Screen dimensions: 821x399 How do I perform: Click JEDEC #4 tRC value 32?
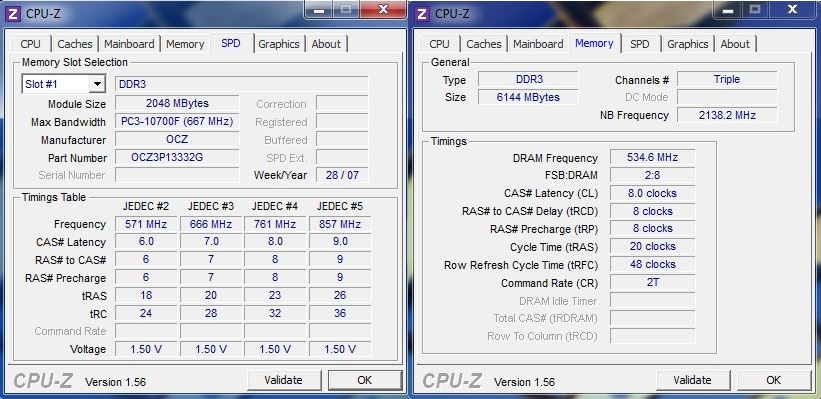click(275, 313)
